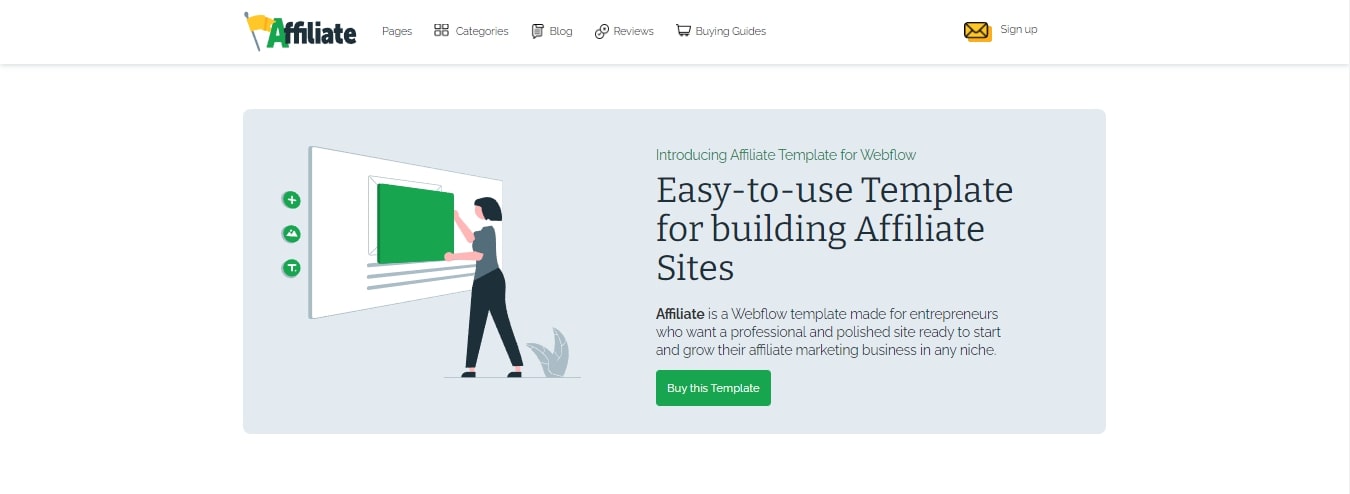Click the green text T circle icon
Viewport: 1350px width, 494px height.
pyautogui.click(x=292, y=268)
